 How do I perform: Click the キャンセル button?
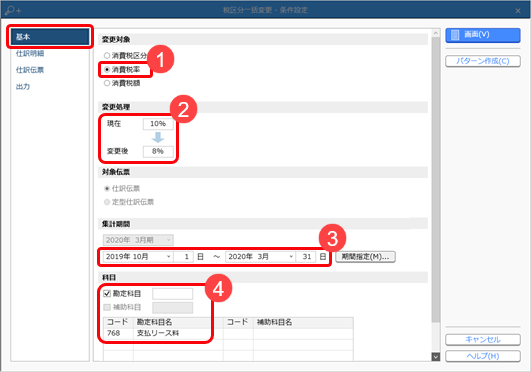[x=483, y=339]
